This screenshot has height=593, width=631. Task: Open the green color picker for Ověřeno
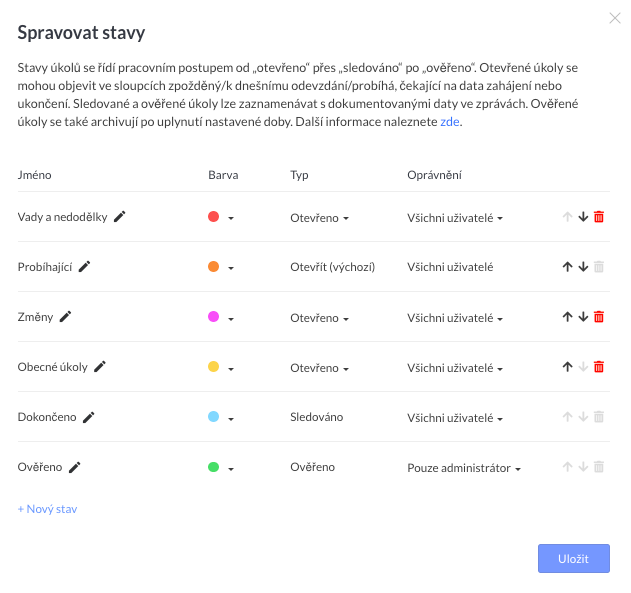(x=221, y=467)
